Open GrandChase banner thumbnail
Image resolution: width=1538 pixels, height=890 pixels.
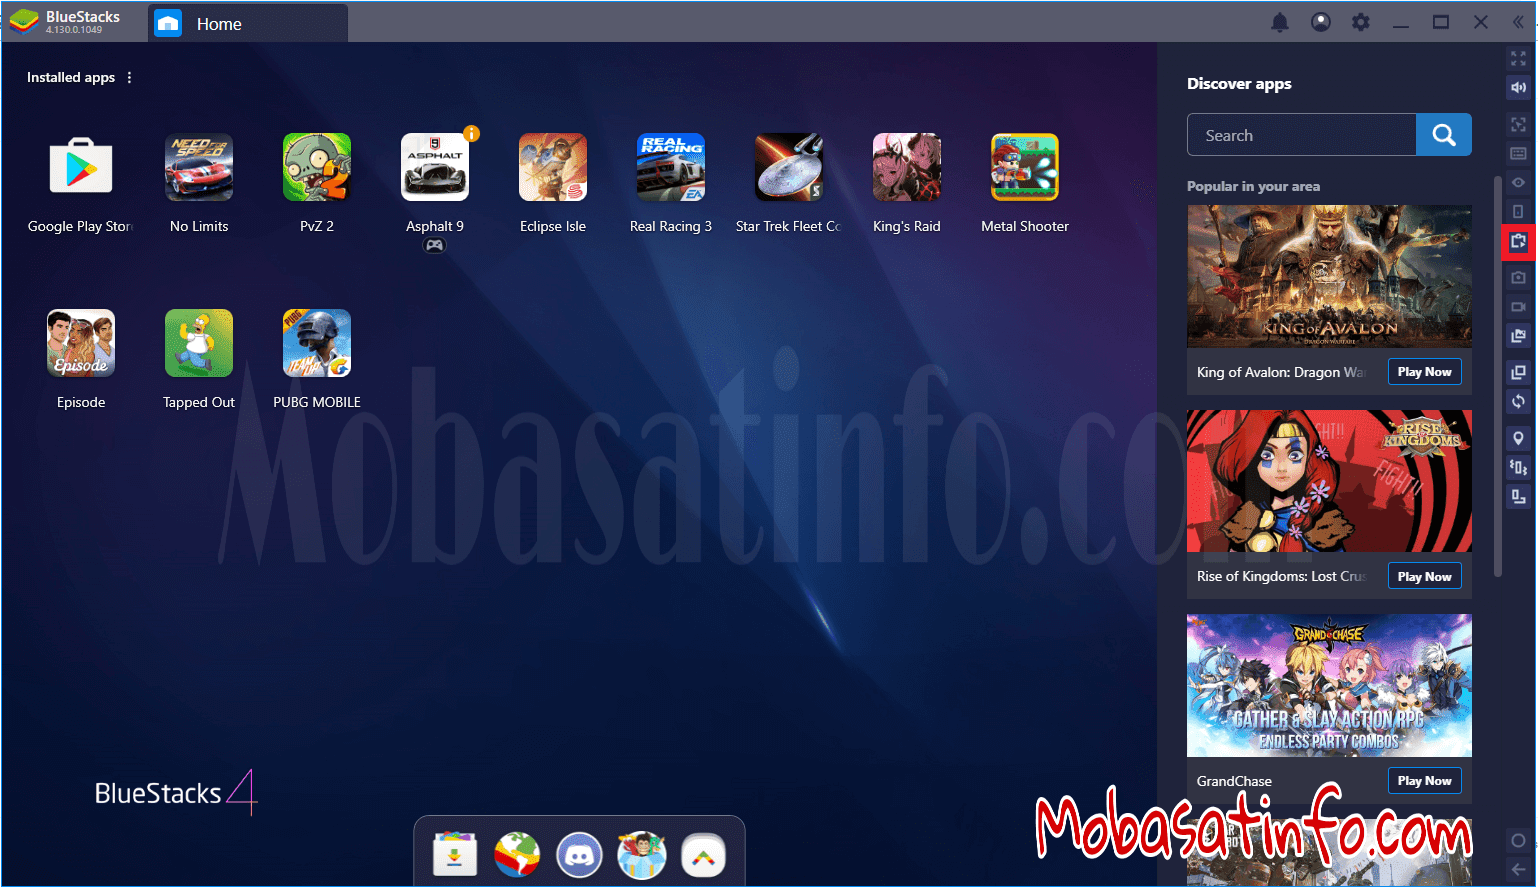tap(1329, 685)
